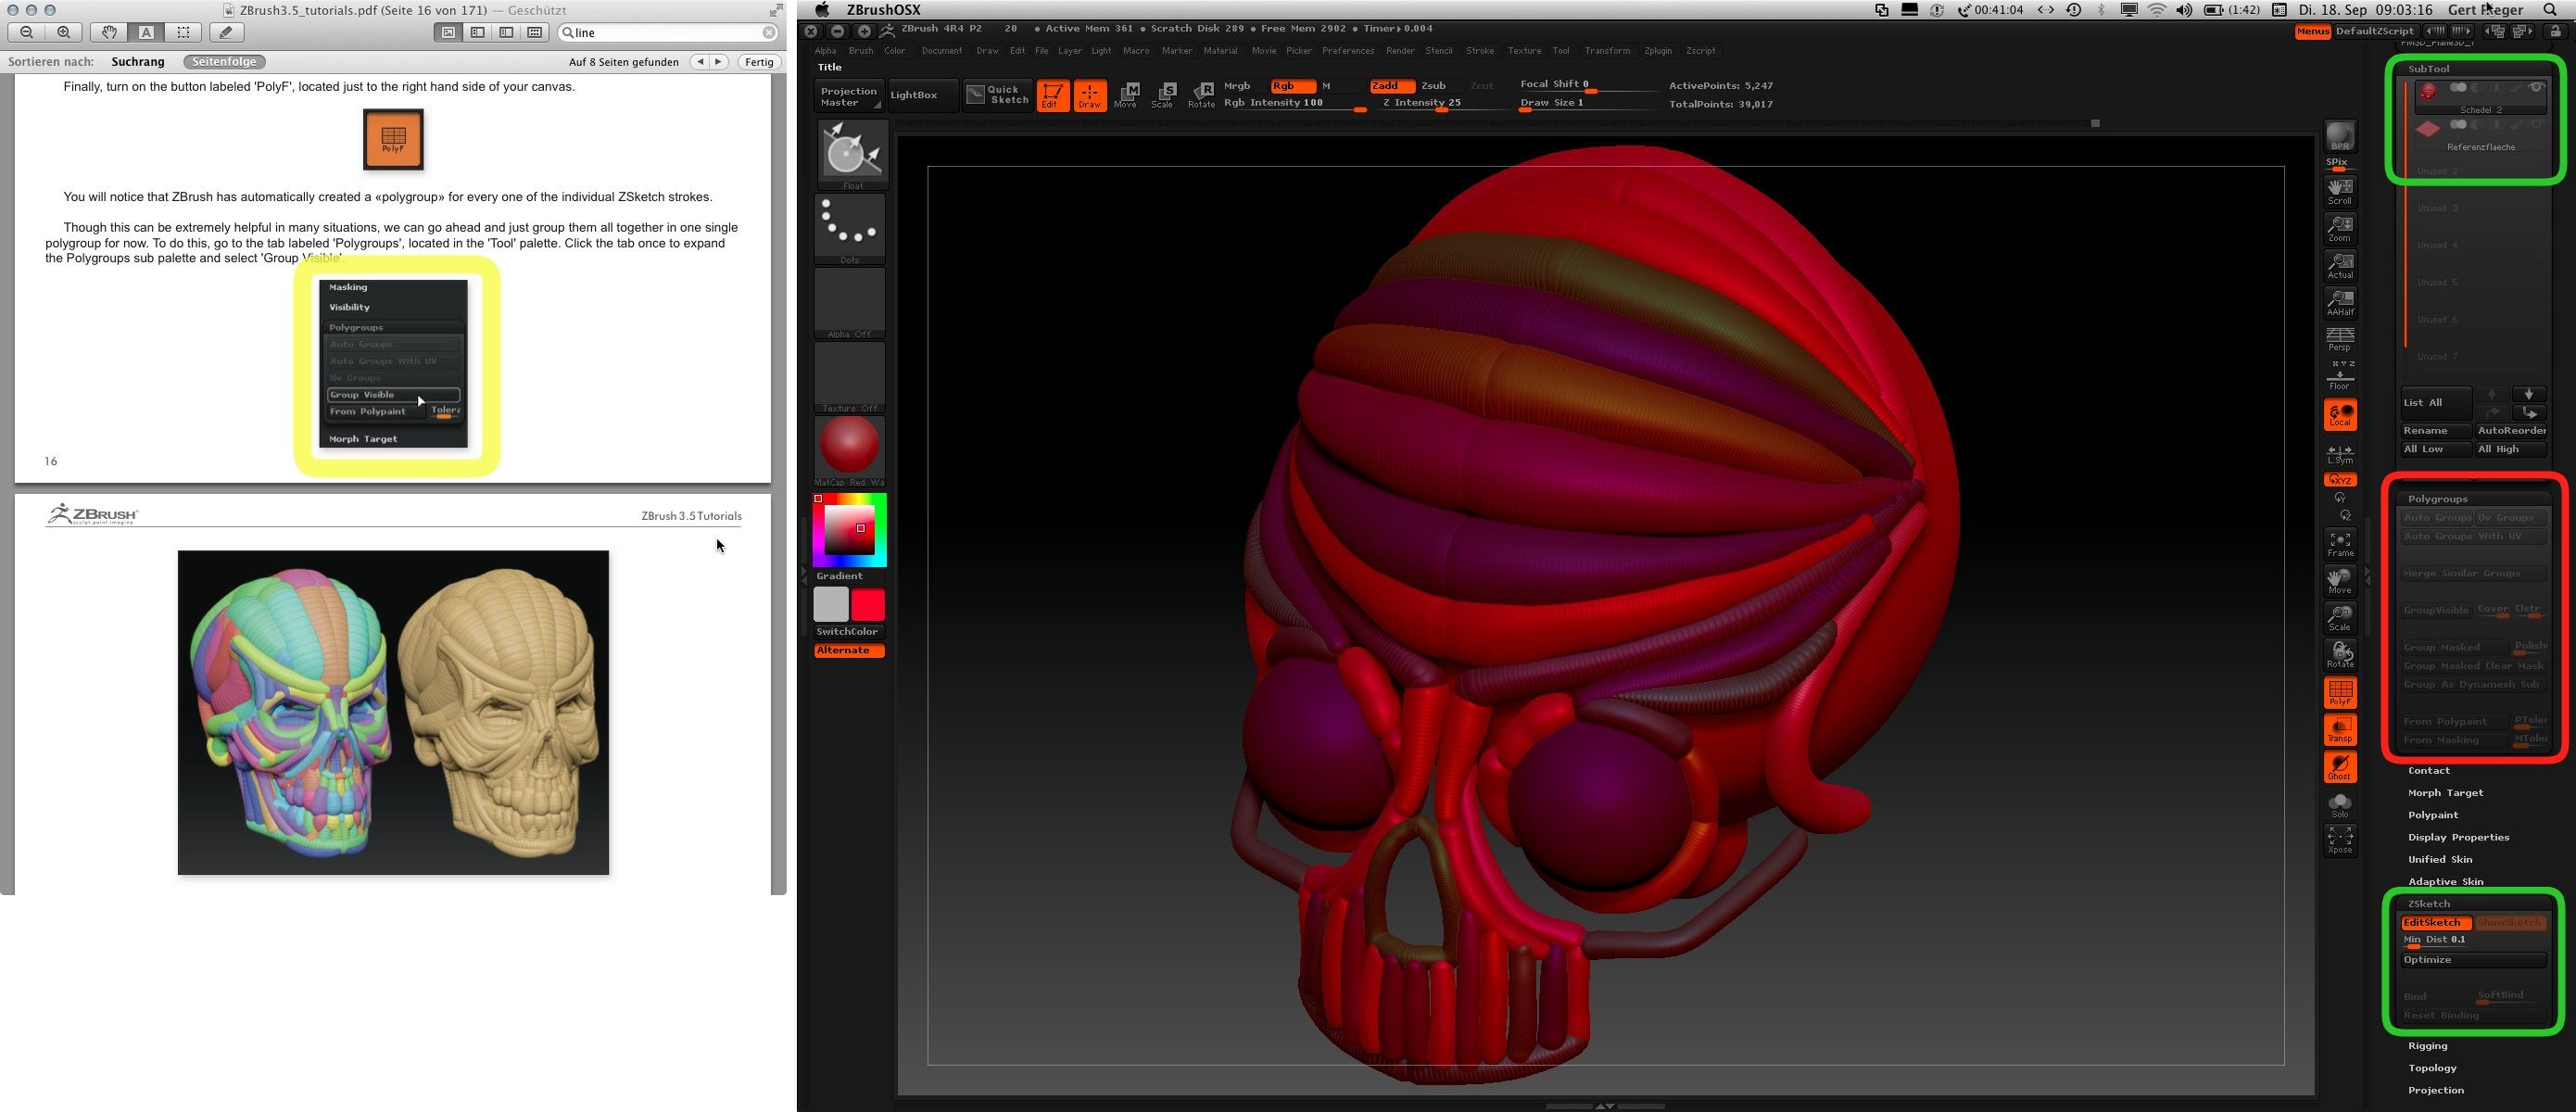Click the Projection Master button
The height and width of the screenshot is (1112, 2576).
click(x=849, y=96)
